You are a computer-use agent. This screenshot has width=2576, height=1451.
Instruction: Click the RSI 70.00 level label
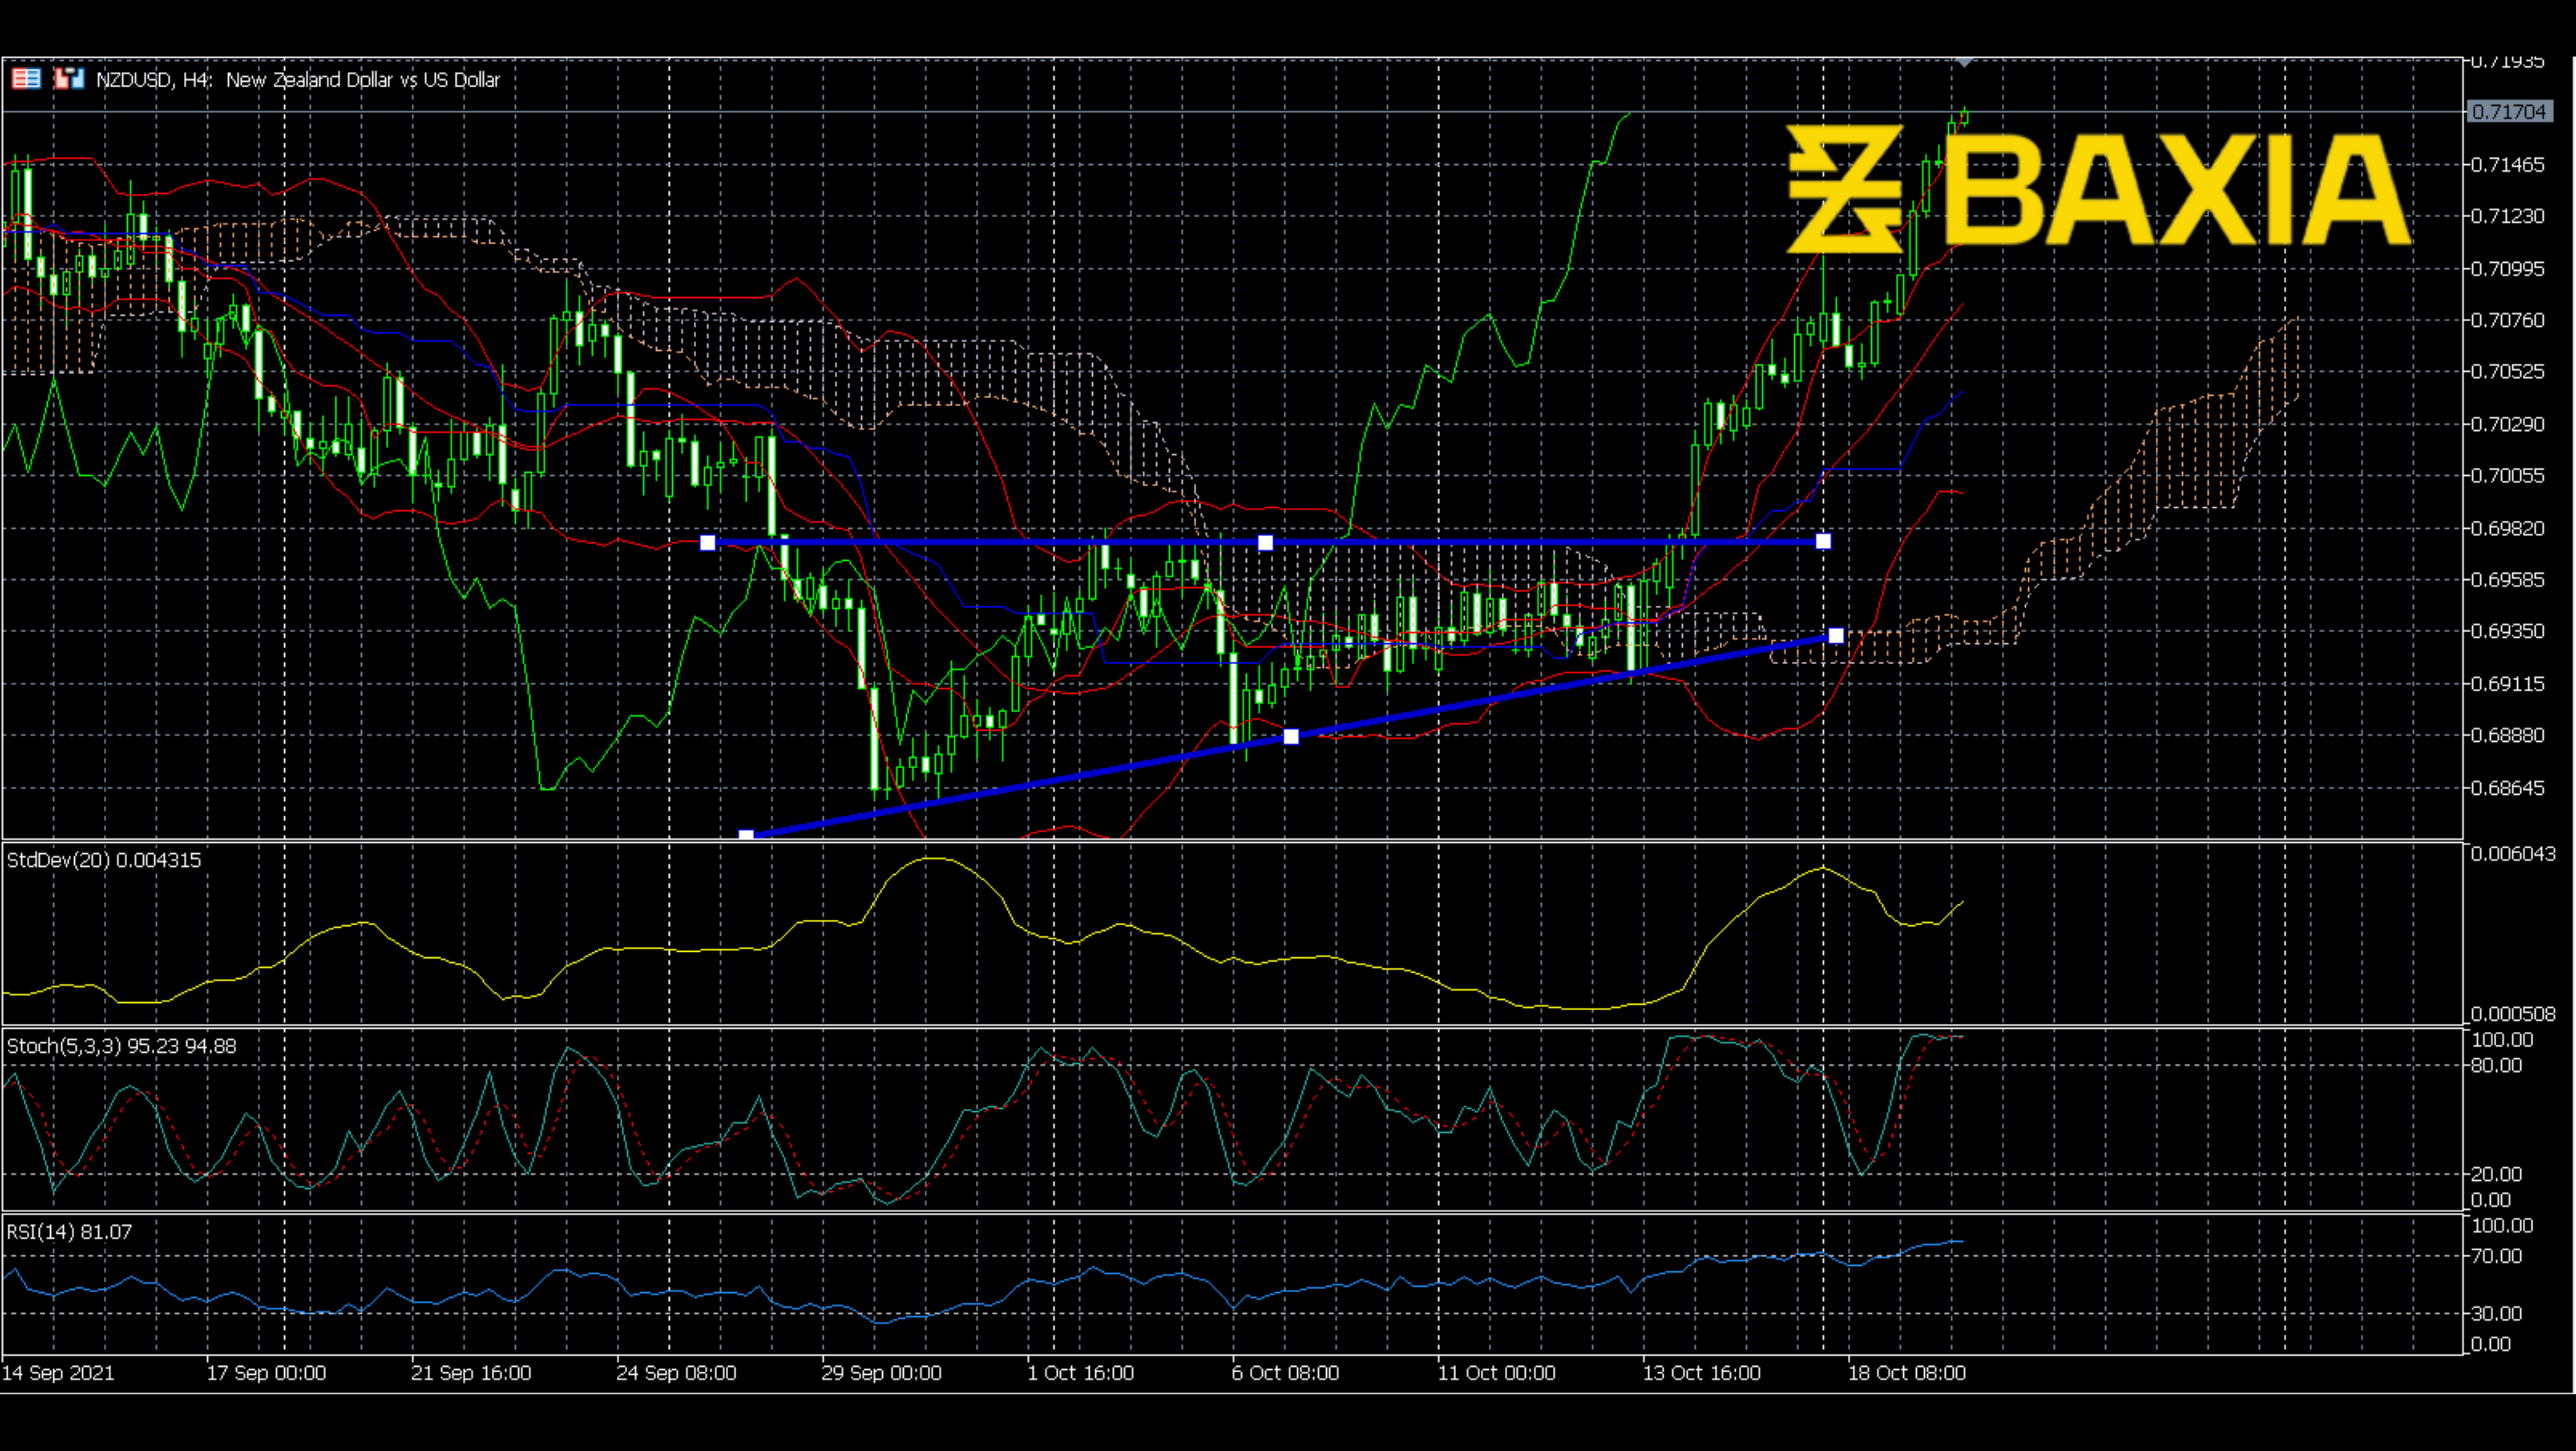[2496, 1257]
